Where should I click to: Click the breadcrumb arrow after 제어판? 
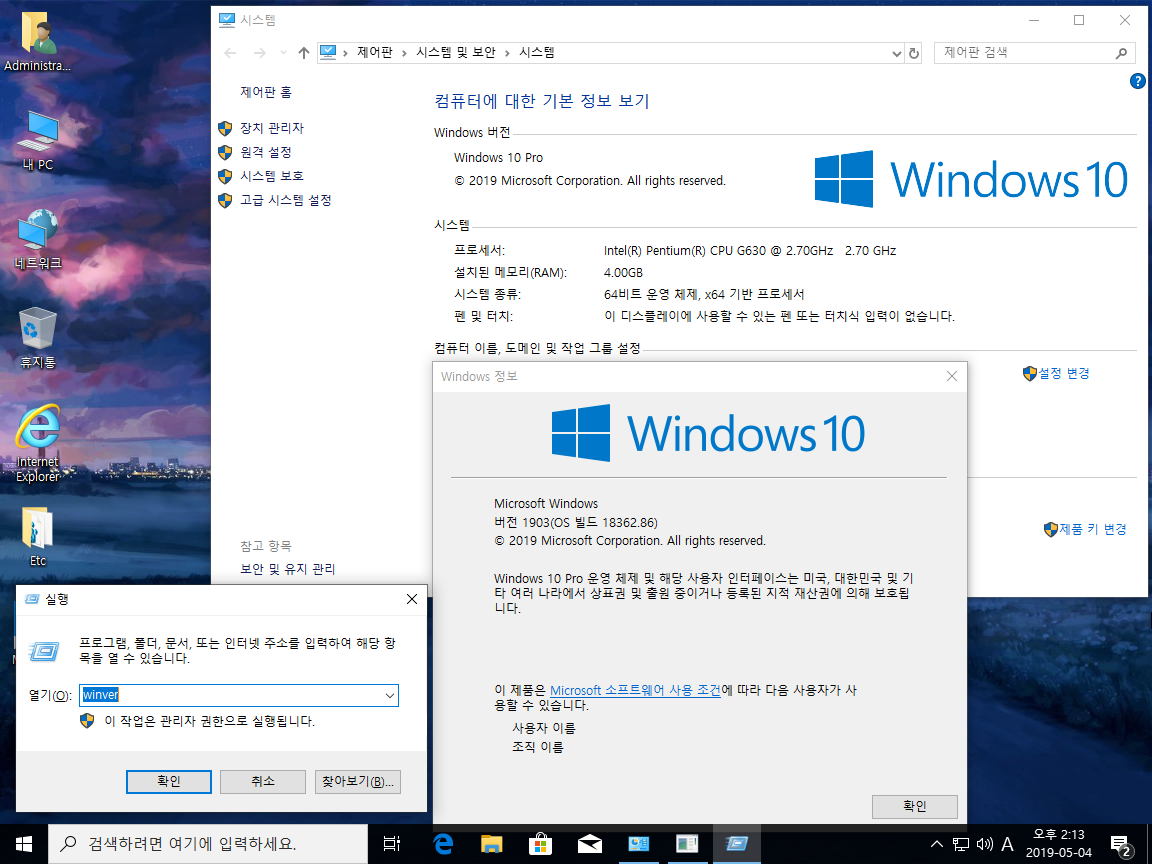404,53
